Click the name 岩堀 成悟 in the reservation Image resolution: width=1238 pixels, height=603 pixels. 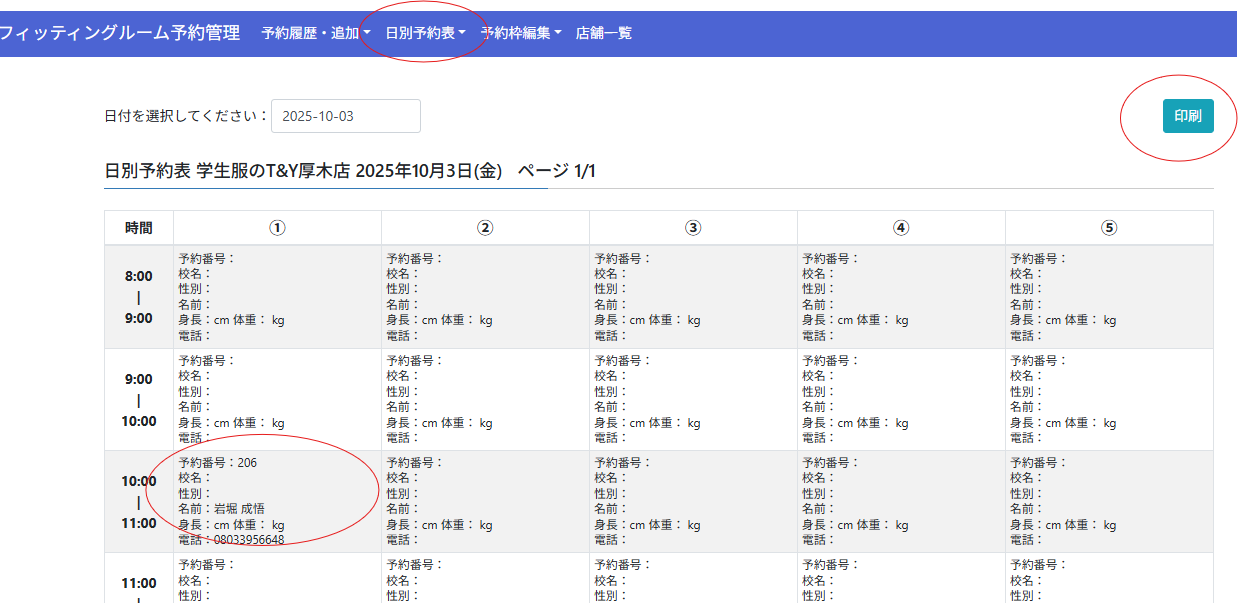(x=238, y=509)
